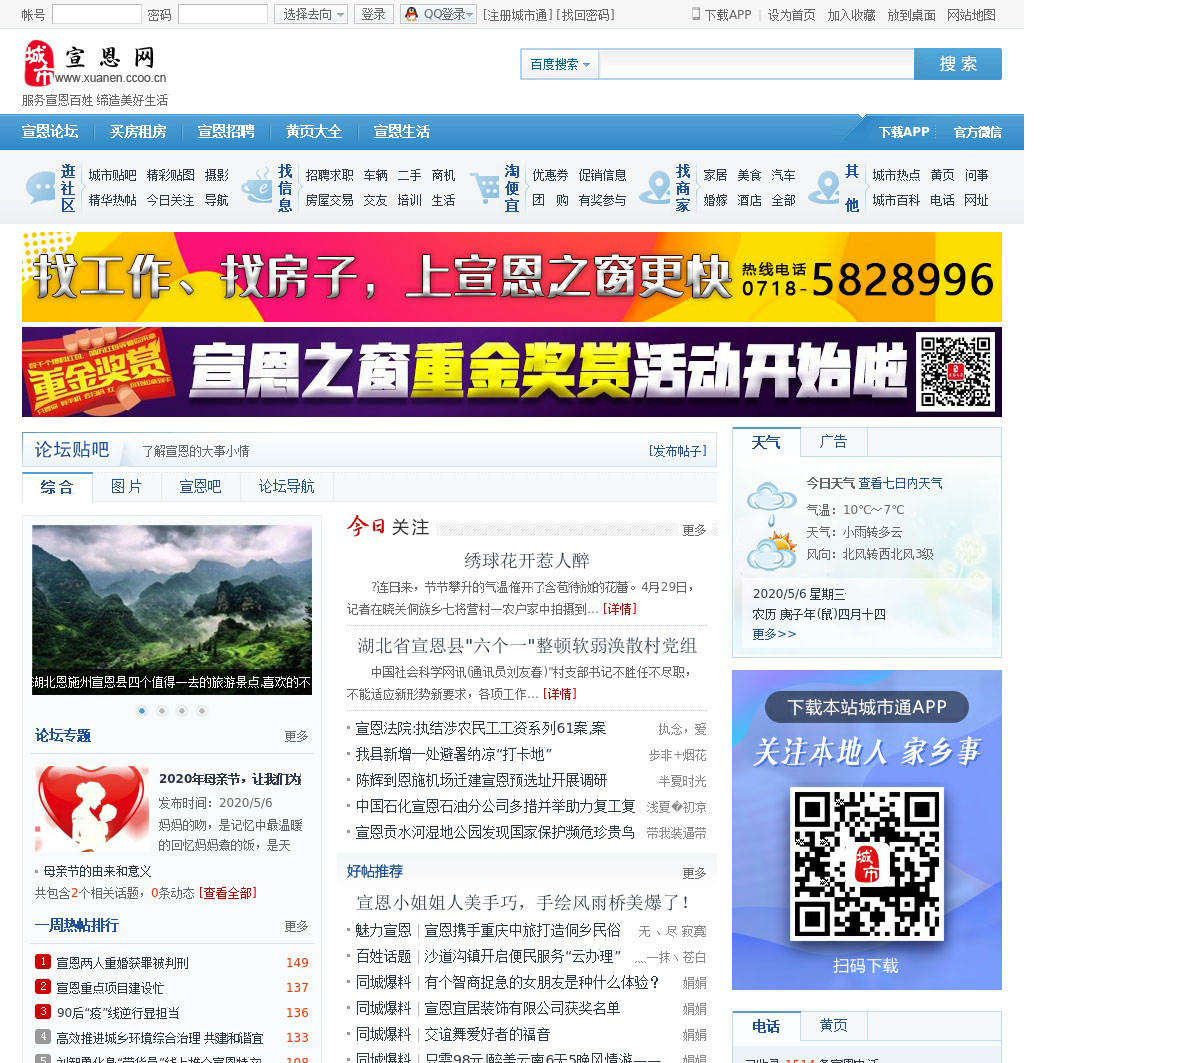This screenshot has height=1063, width=1200.
Task: Select the fourth carousel dot under the photo
Action: tap(202, 711)
